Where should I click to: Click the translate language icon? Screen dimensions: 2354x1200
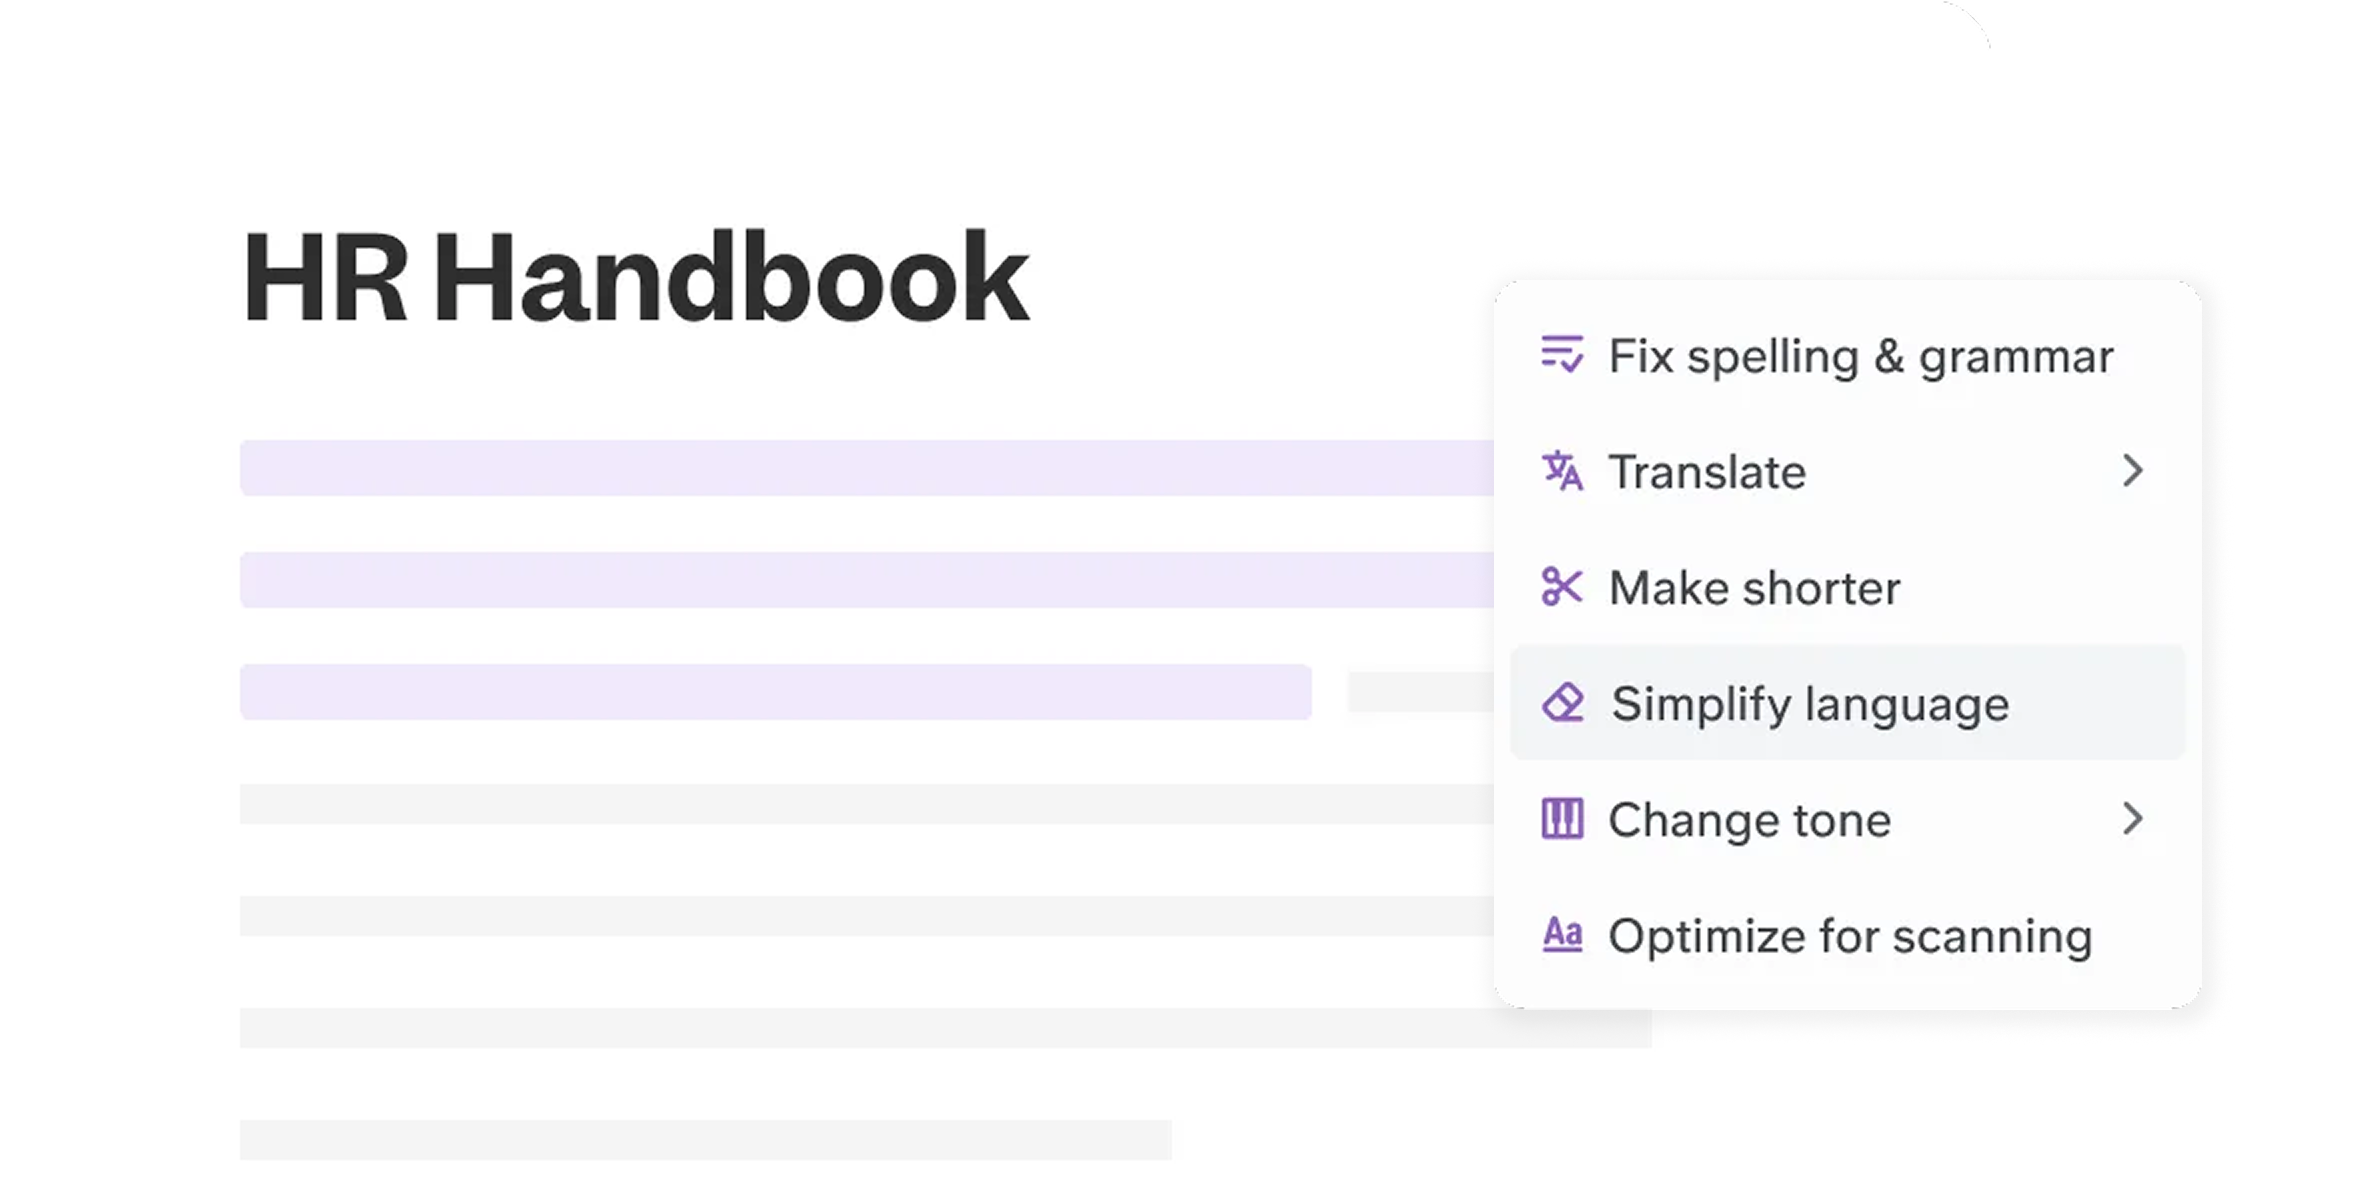[x=1562, y=471]
